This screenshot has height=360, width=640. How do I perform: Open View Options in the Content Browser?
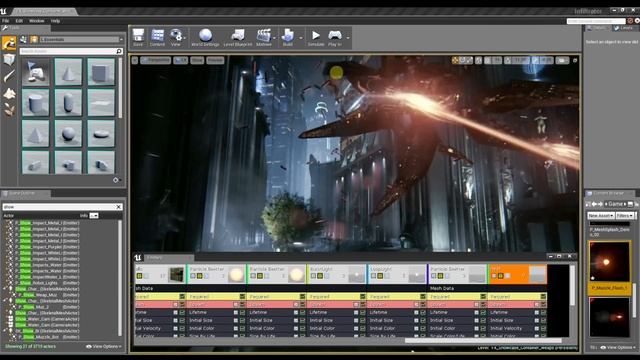click(618, 347)
